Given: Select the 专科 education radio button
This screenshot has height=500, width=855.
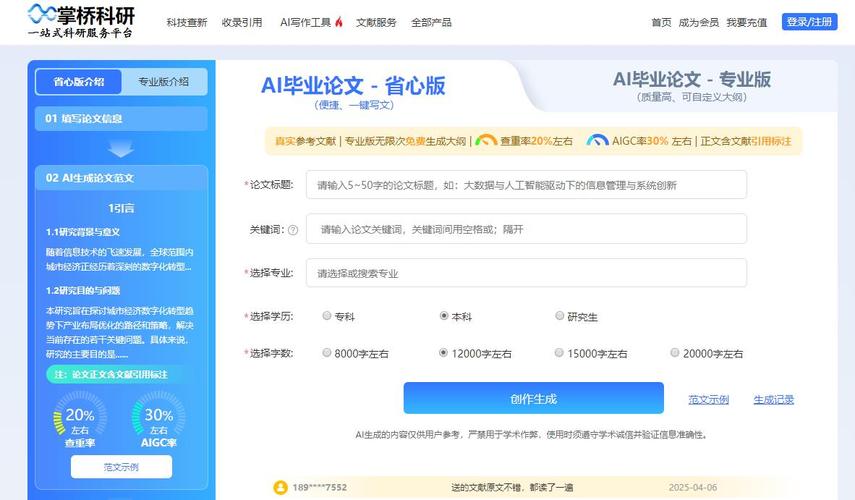Looking at the screenshot, I should 327,316.
